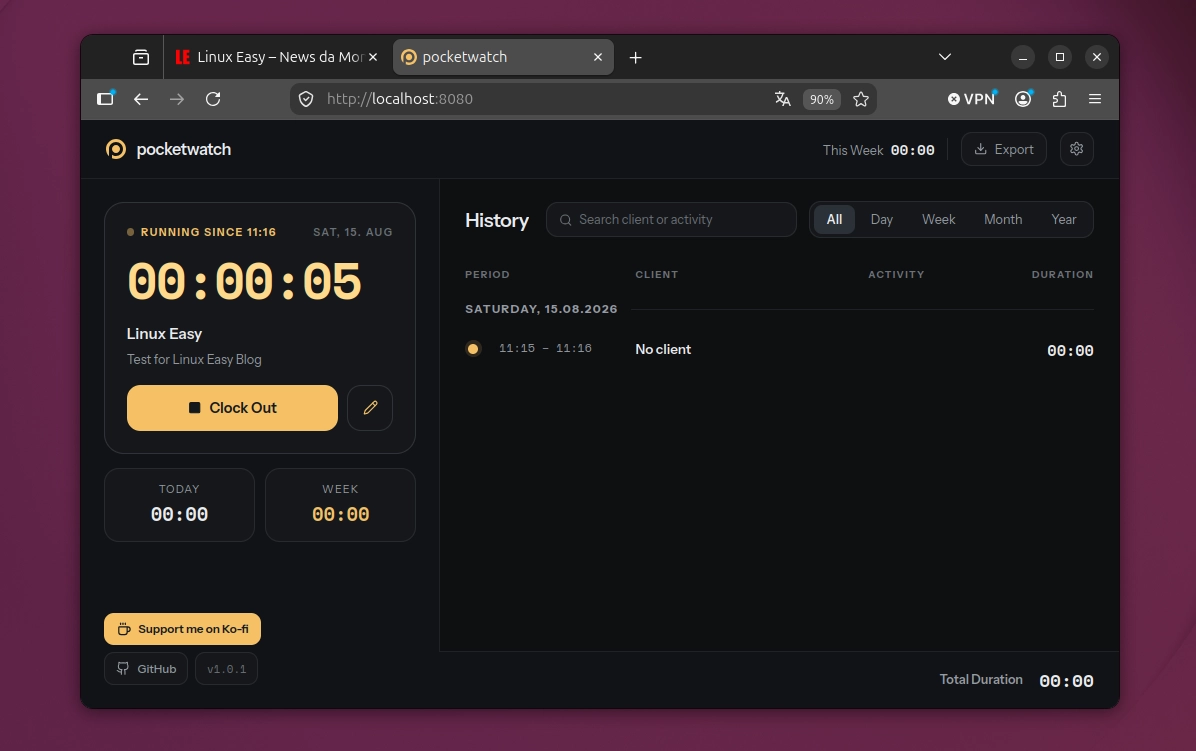Open the browser translate page icon
The image size is (1196, 751).
pyautogui.click(x=783, y=99)
